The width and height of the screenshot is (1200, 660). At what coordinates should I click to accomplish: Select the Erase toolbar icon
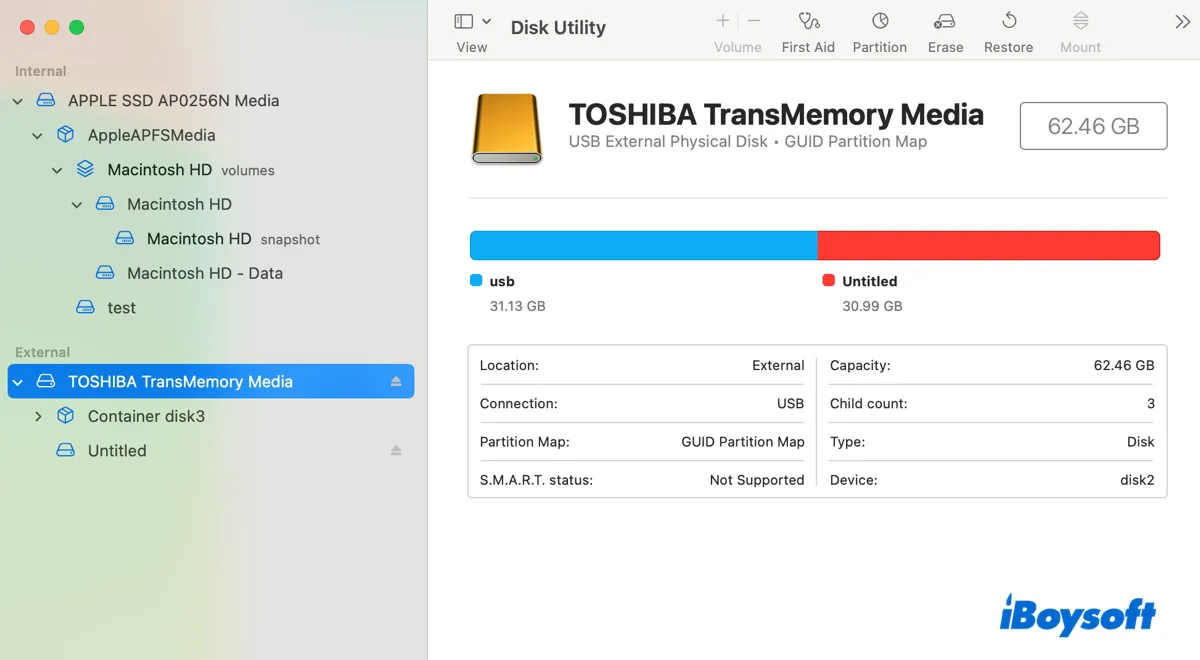click(x=945, y=21)
